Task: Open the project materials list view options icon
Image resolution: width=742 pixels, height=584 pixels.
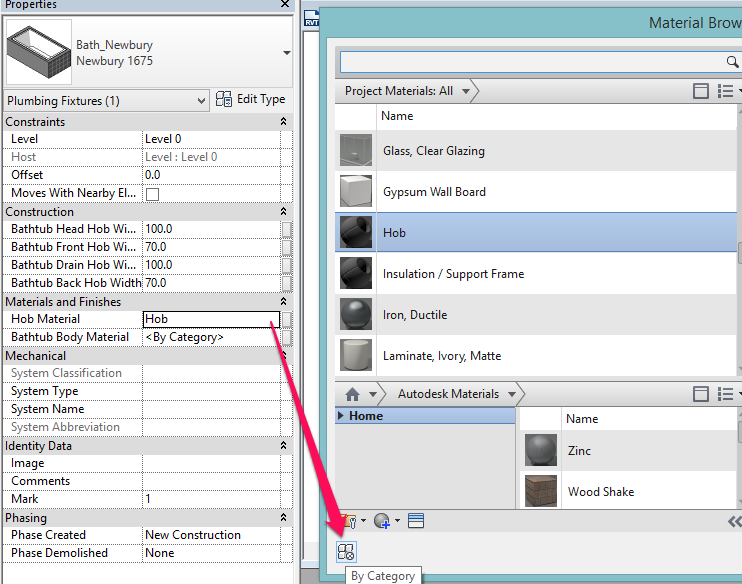Action: (x=725, y=91)
